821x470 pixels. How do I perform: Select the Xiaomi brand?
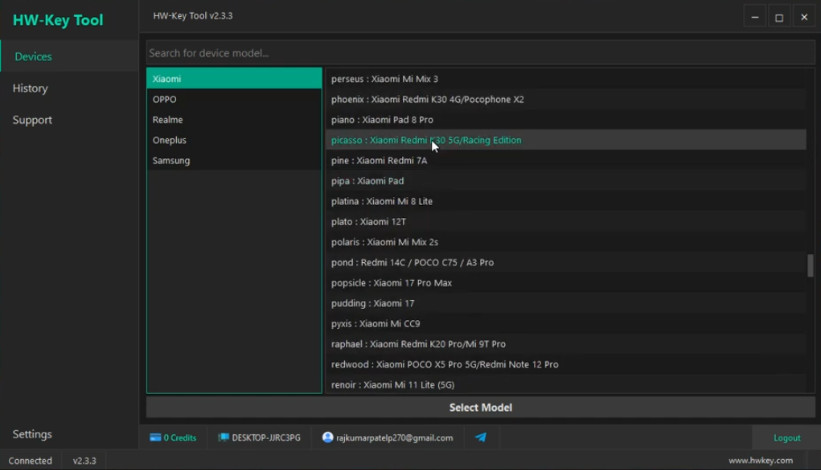coord(234,79)
